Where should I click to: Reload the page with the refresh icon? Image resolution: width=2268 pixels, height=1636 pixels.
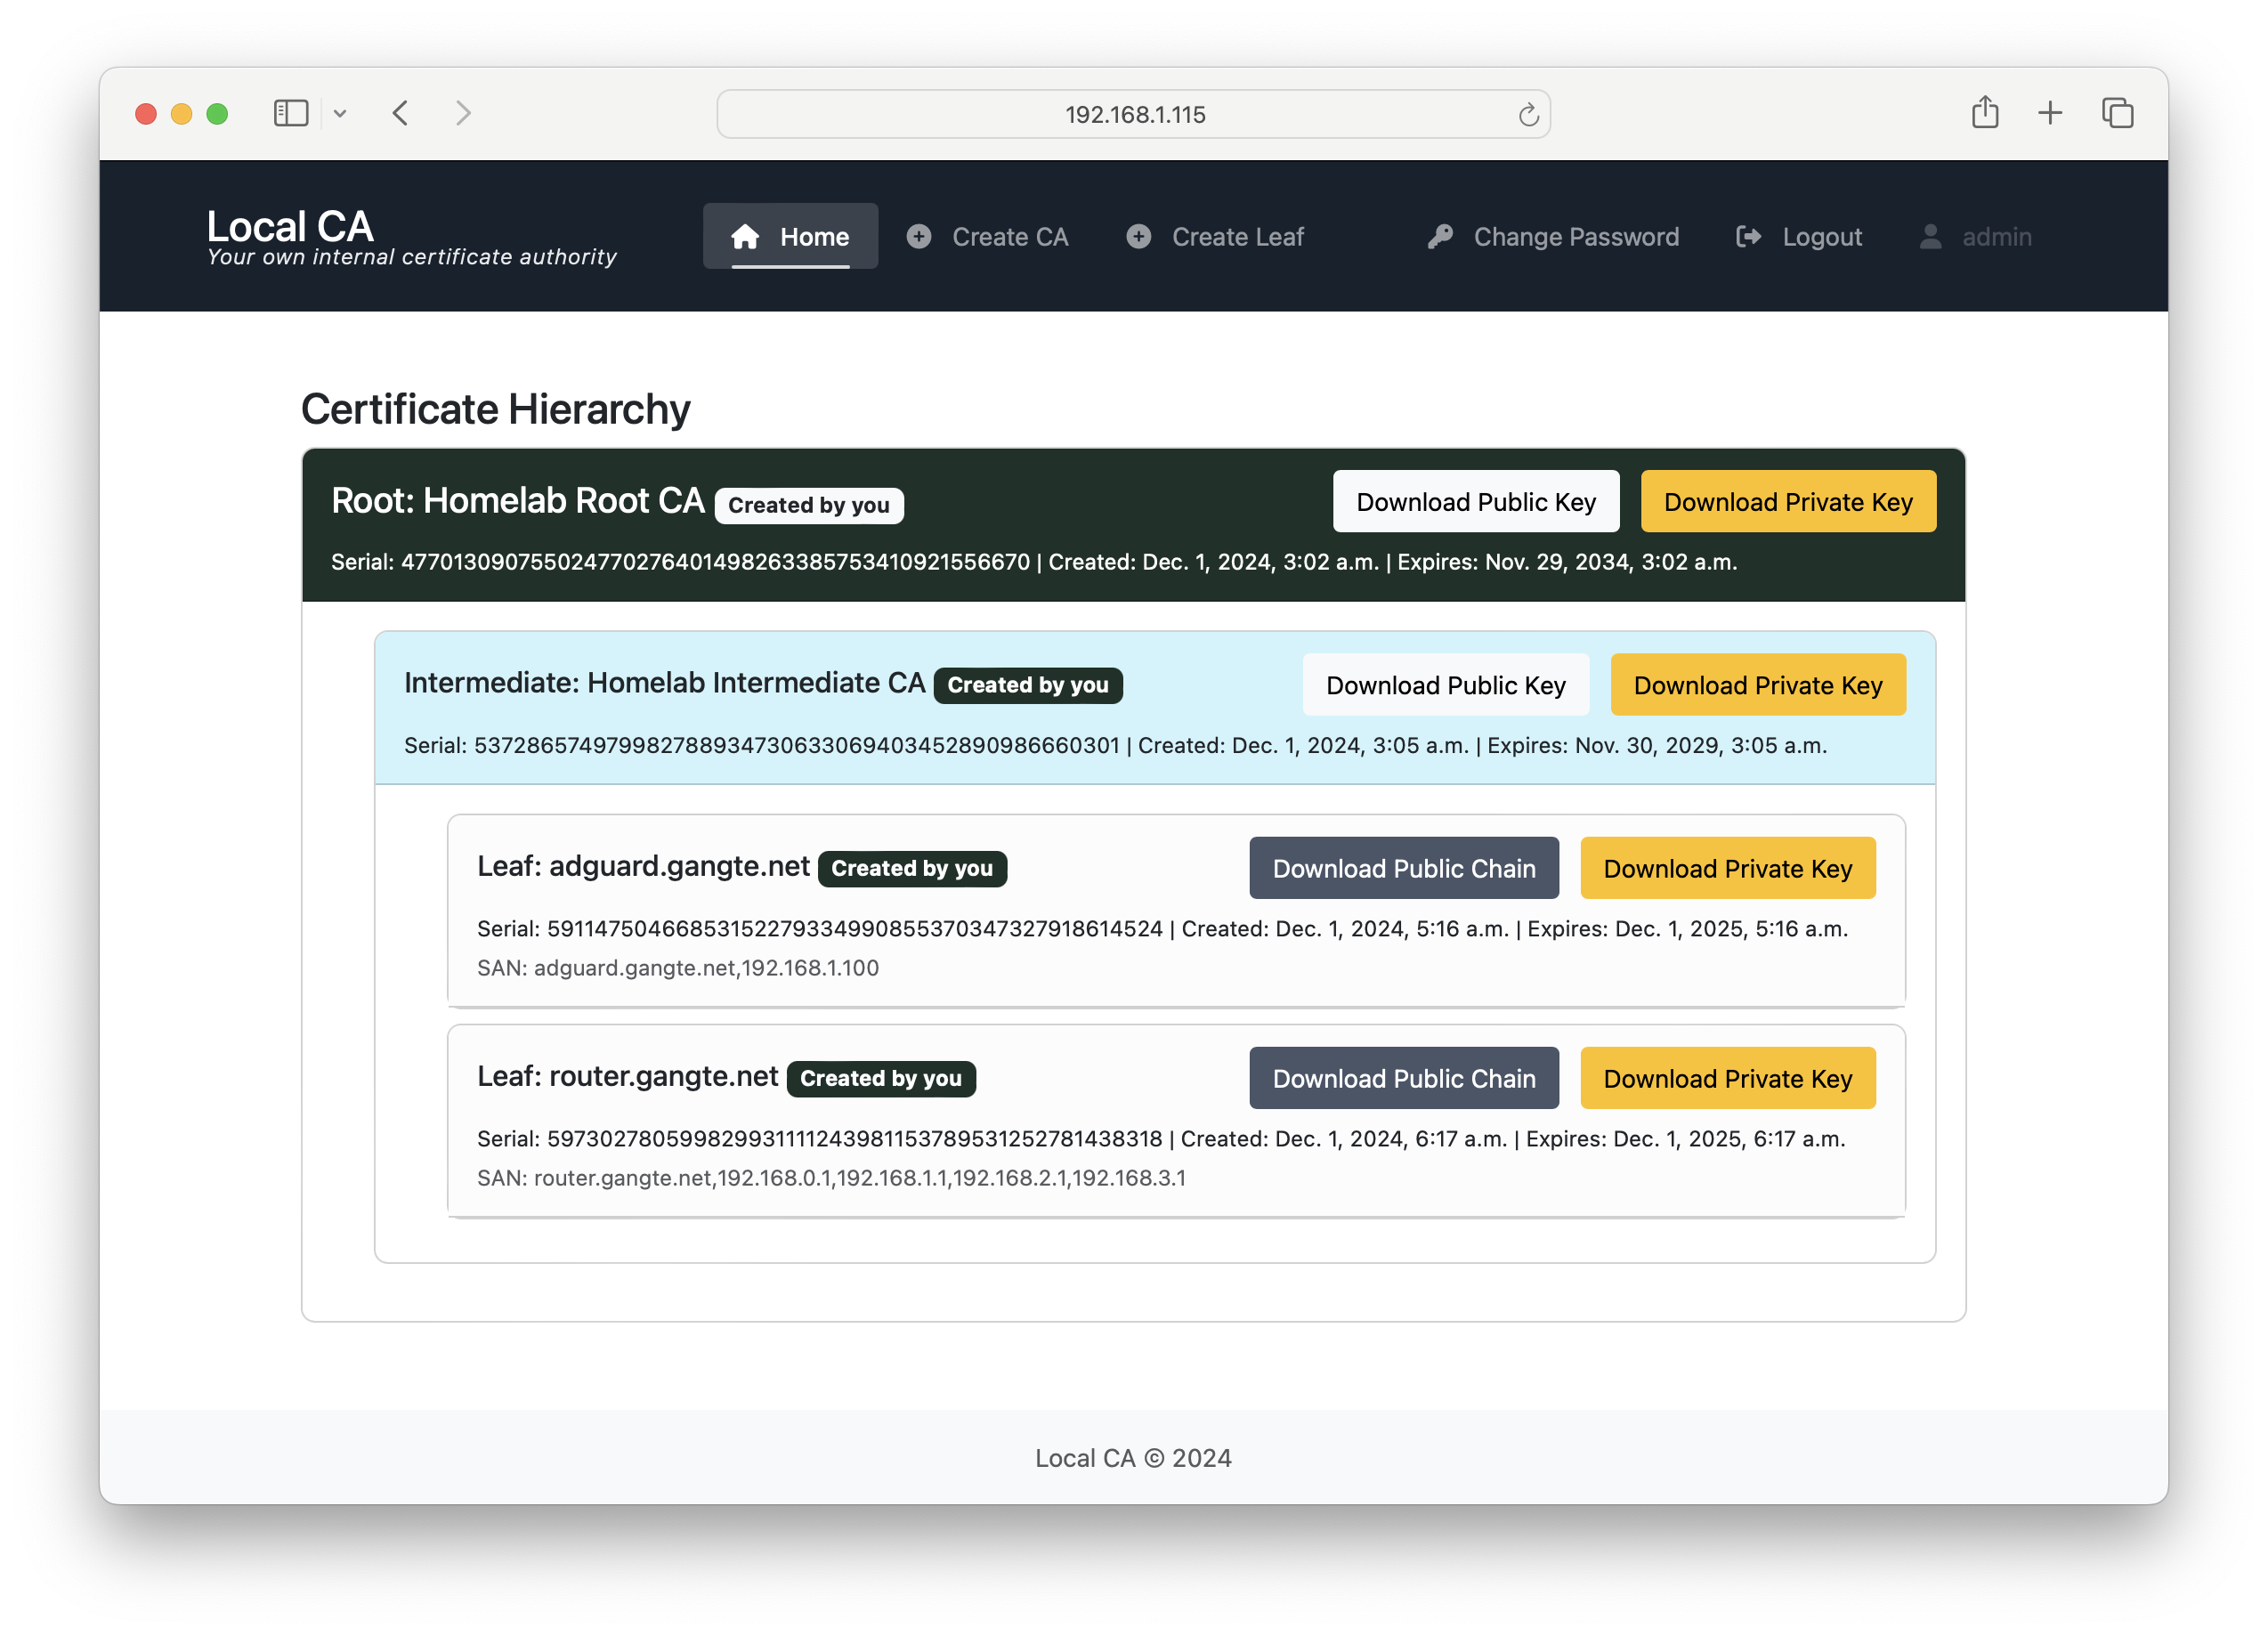tap(1528, 115)
